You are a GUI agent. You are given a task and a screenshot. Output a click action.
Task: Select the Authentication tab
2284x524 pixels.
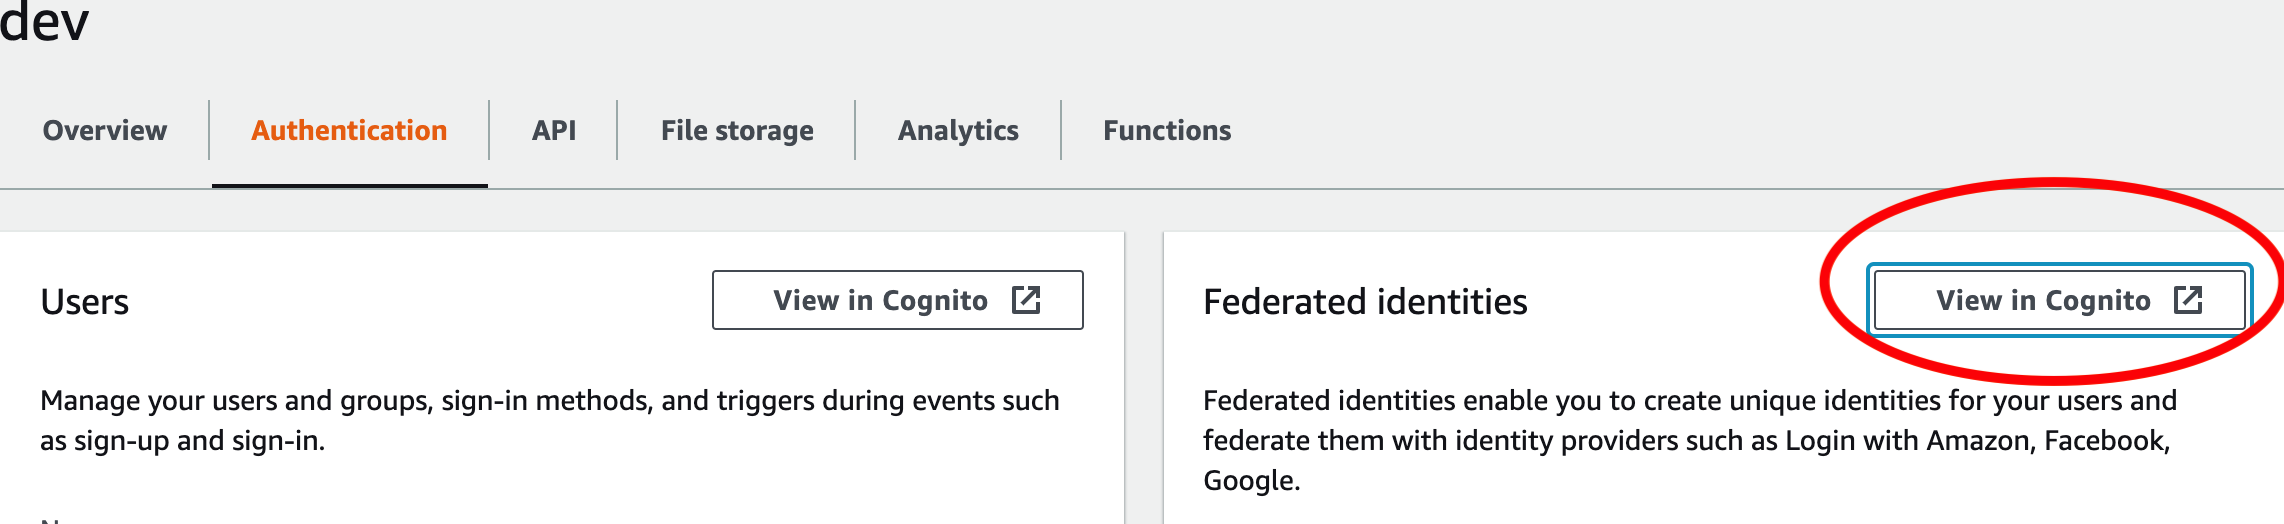coord(349,131)
